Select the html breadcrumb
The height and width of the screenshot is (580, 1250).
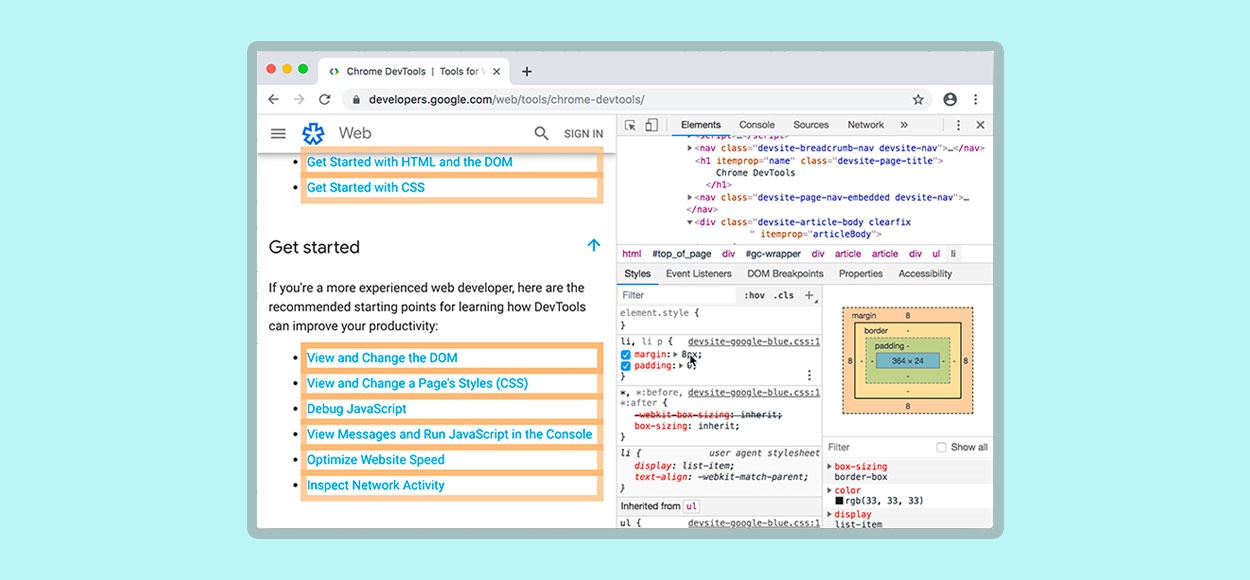coord(632,254)
